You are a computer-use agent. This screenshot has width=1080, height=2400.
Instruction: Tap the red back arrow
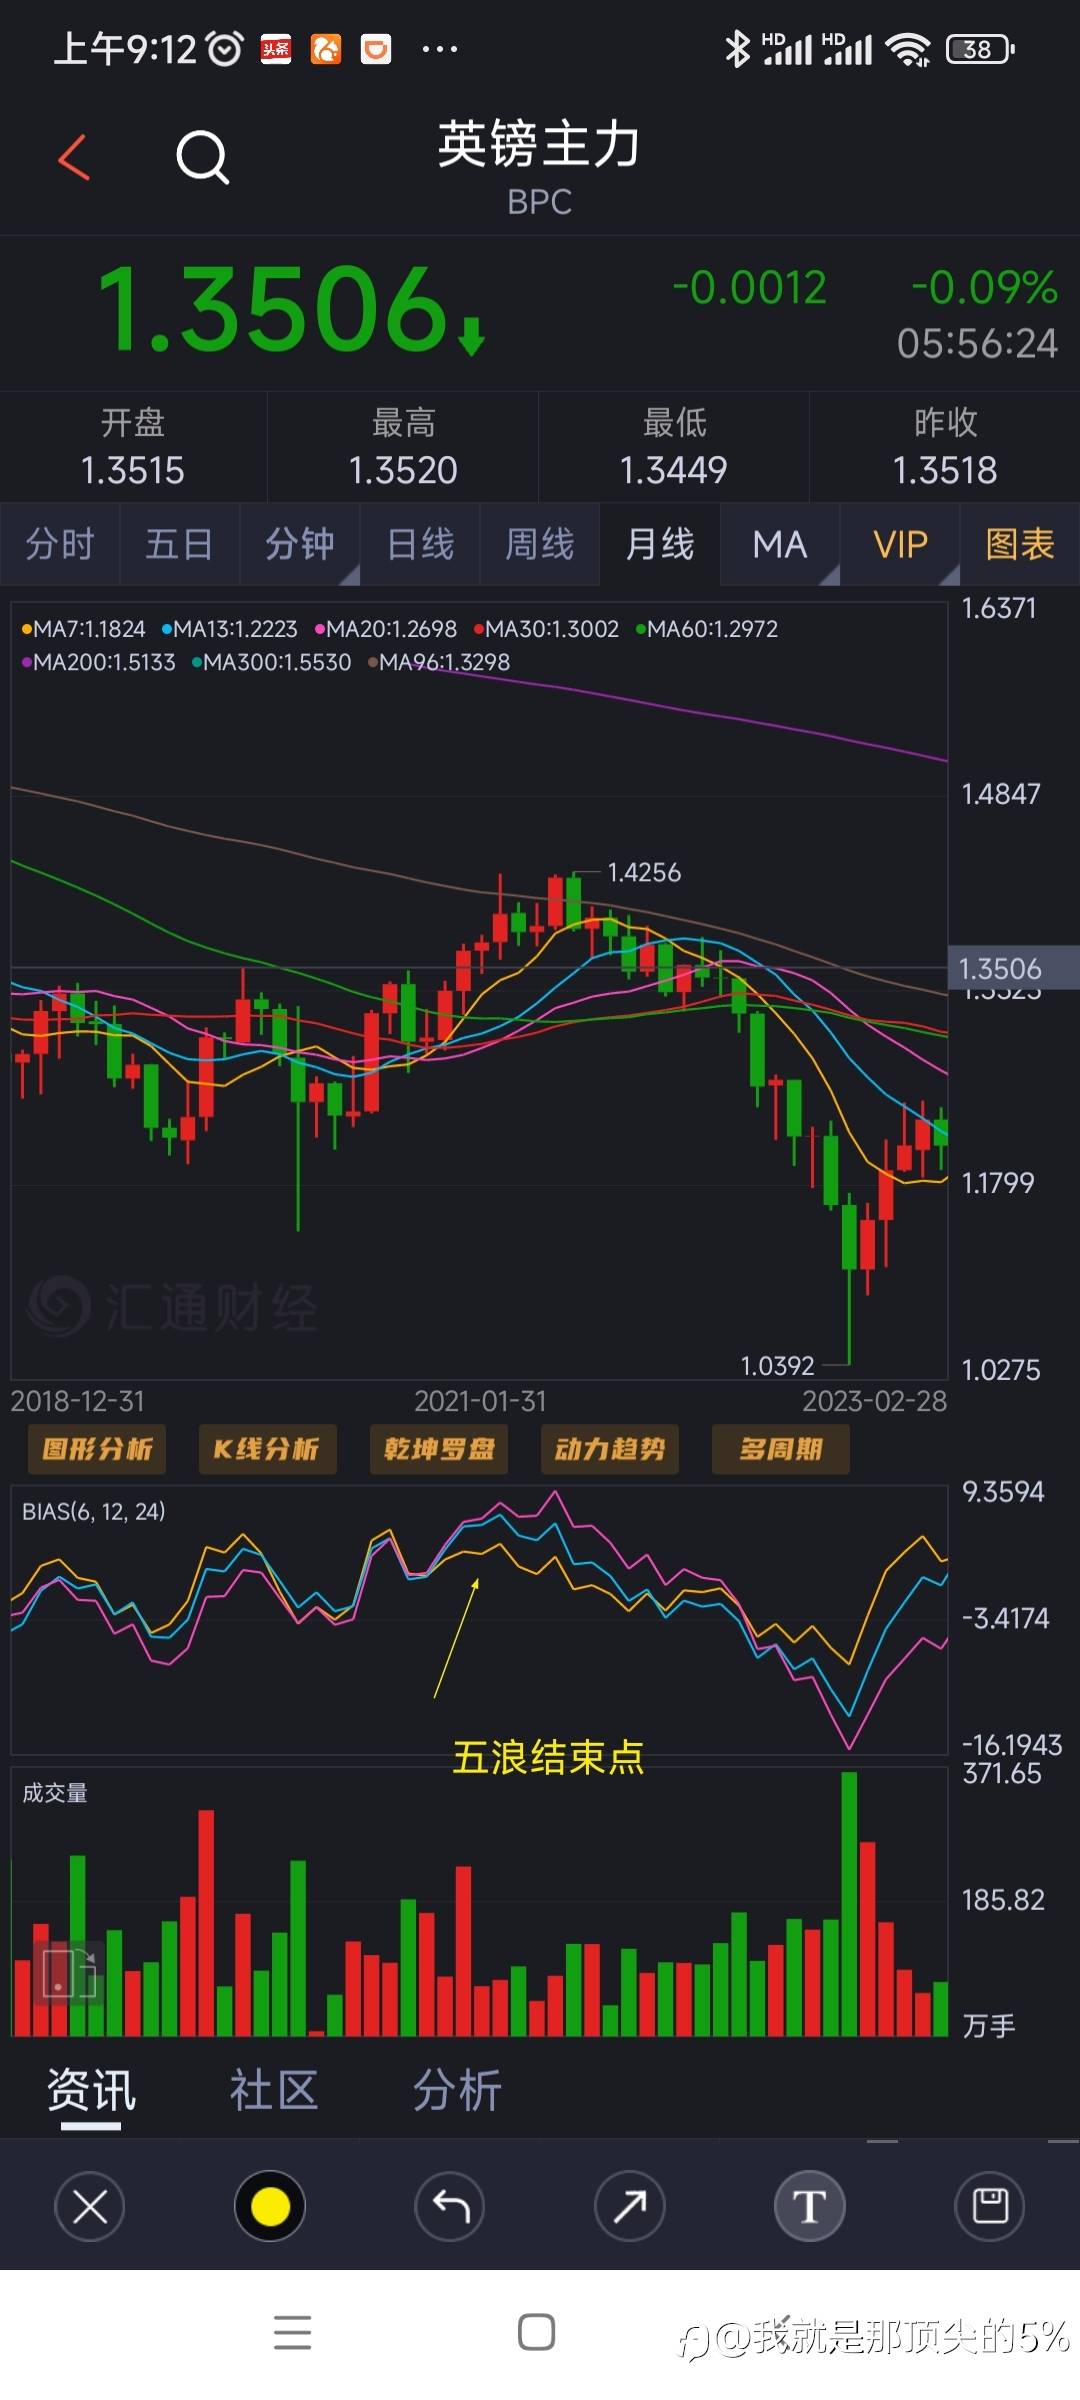(74, 158)
